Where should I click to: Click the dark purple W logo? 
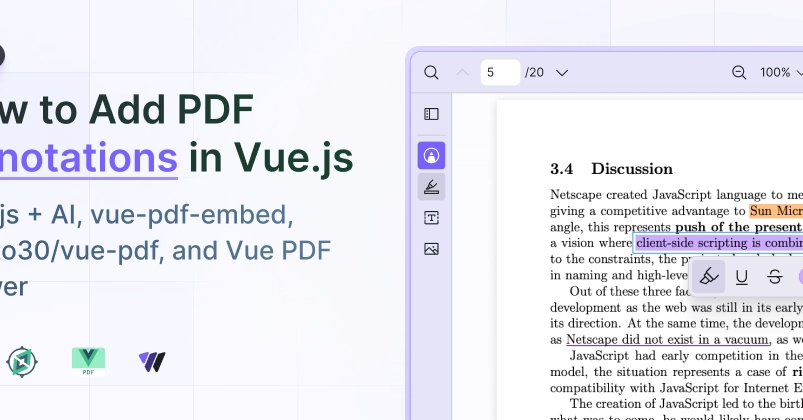coord(152,362)
